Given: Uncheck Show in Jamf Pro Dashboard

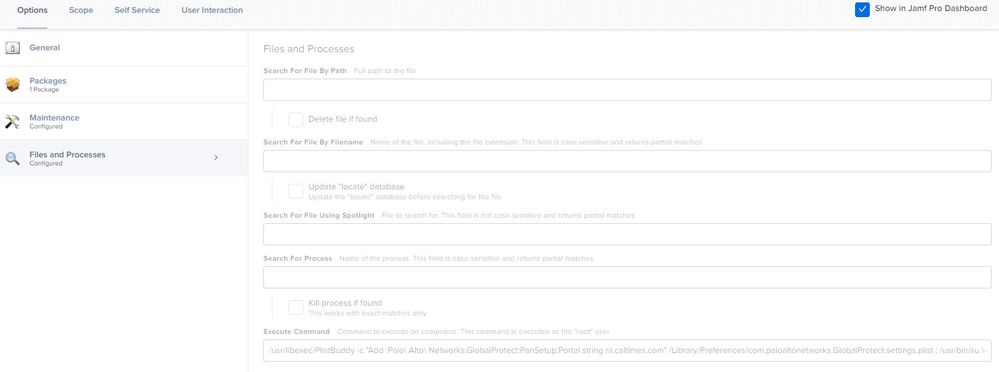Looking at the screenshot, I should point(862,10).
